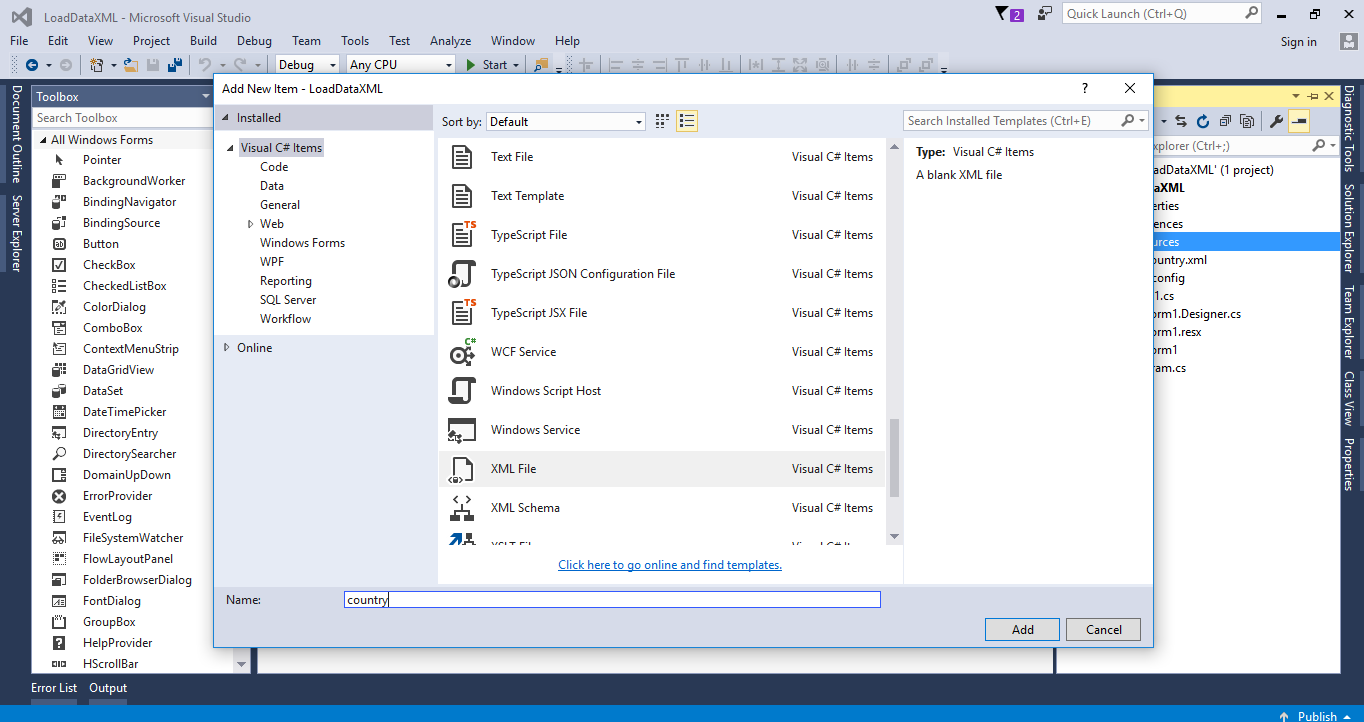Viewport: 1364px width, 722px height.
Task: Click Publish in the status bar
Action: pyautogui.click(x=1317, y=716)
